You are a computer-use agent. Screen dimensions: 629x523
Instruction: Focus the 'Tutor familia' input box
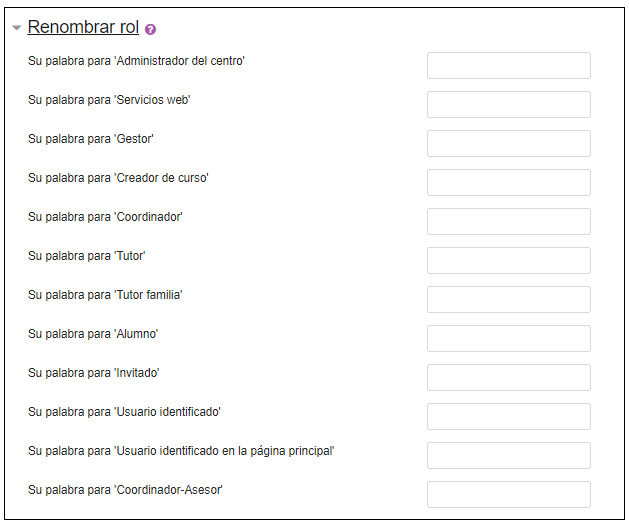tap(509, 299)
